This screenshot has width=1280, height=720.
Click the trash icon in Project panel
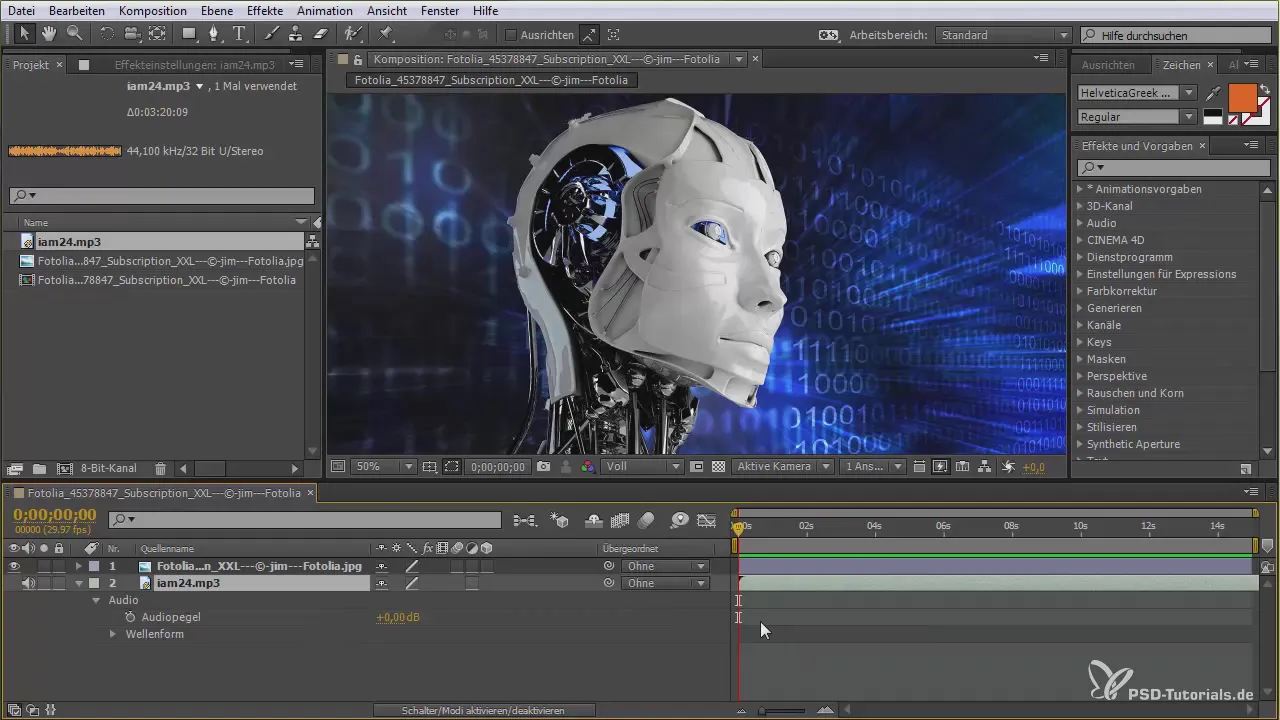pyautogui.click(x=160, y=468)
